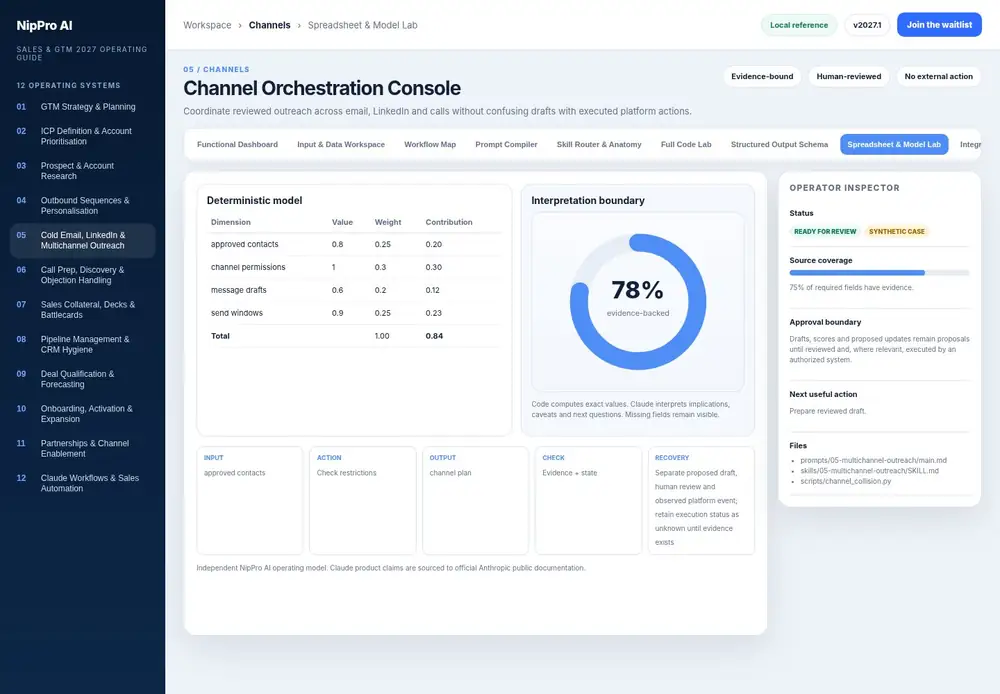Click the No external action pill
The image size is (1000, 694).
[938, 76]
